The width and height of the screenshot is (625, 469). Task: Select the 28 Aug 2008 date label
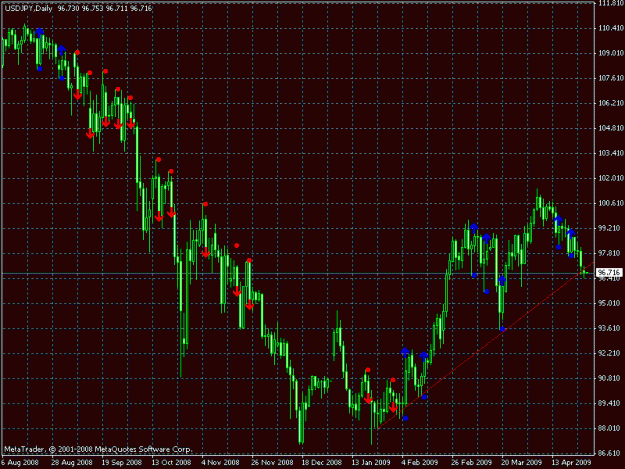(x=72, y=463)
